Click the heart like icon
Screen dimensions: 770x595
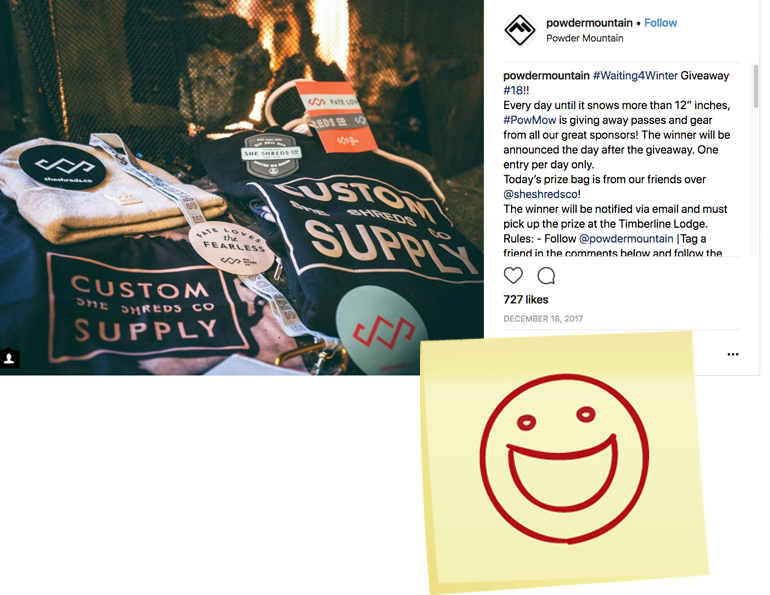coord(513,275)
